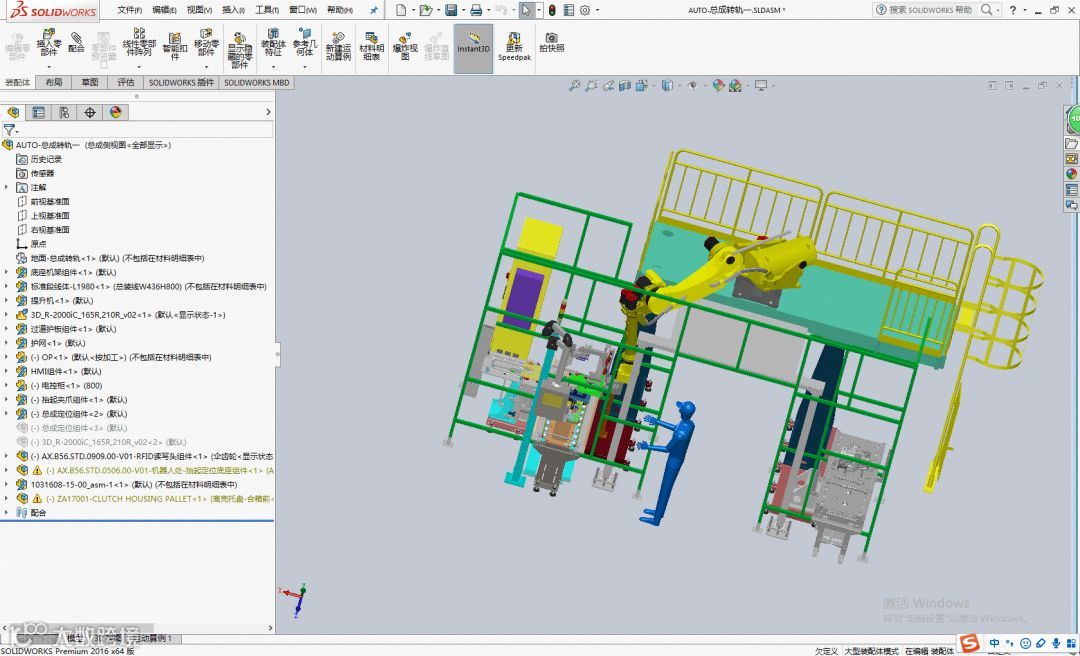
Task: Click the 线性零部件阵列 pattern tool
Action: (139, 41)
